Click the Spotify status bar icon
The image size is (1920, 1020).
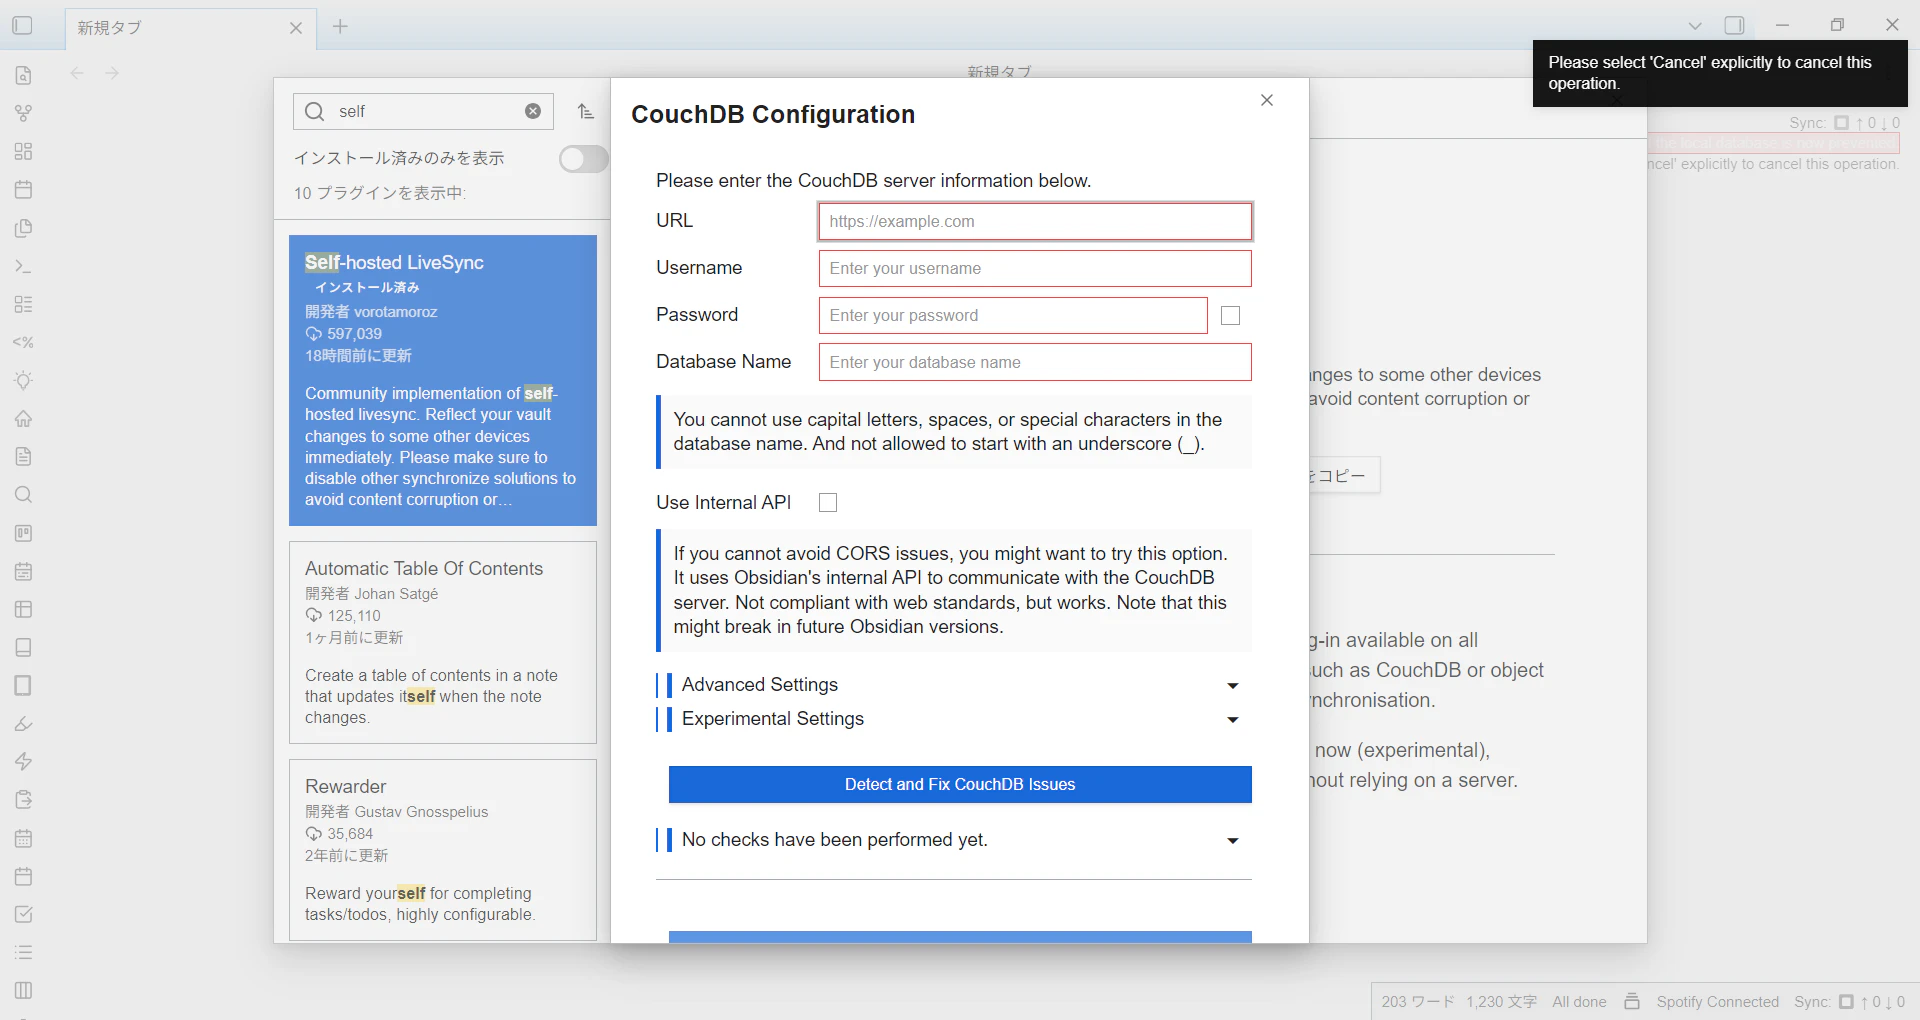click(x=1632, y=1001)
